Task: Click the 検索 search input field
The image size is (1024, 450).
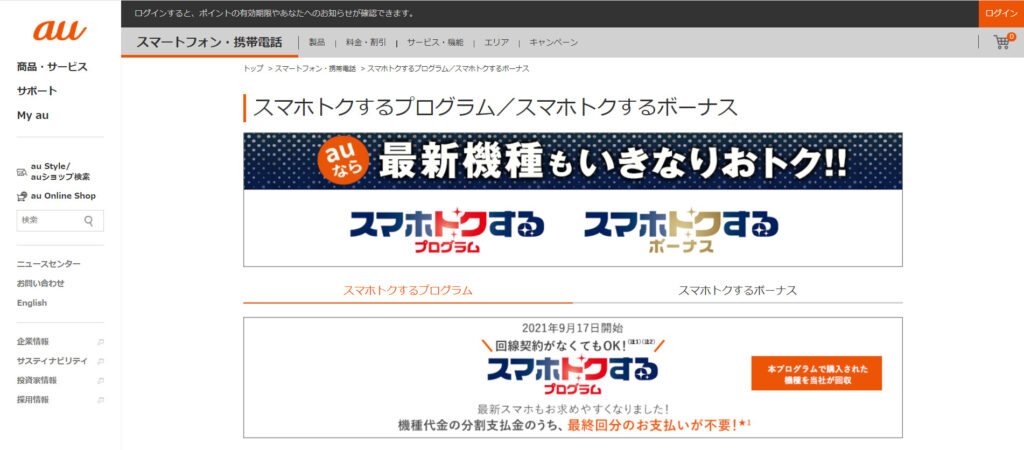Action: pyautogui.click(x=48, y=221)
